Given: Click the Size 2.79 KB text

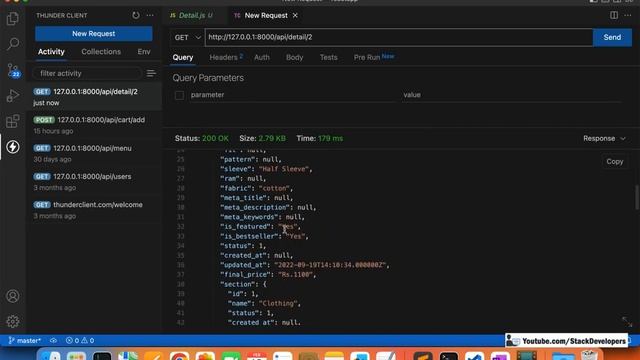Looking at the screenshot, I should (x=262, y=138).
